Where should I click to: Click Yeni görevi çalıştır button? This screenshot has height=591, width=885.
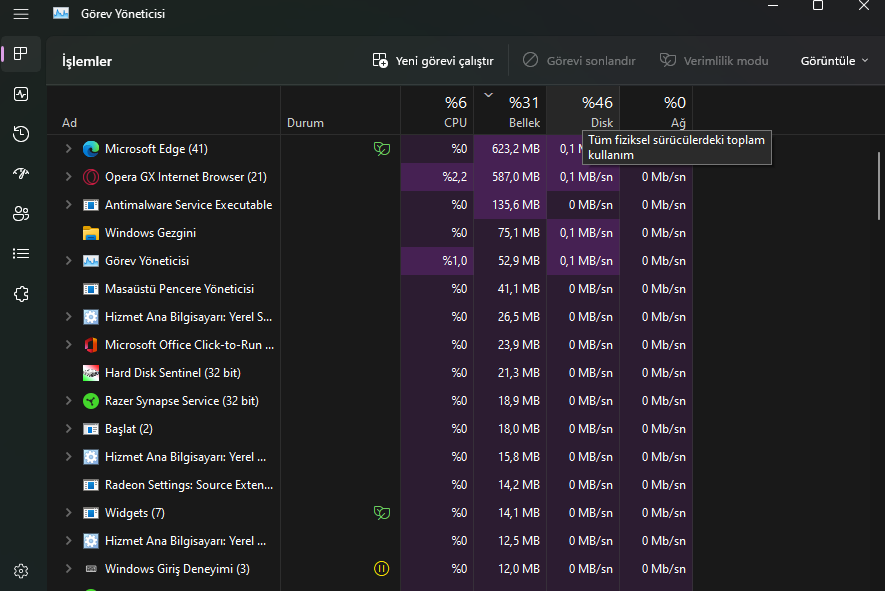pyautogui.click(x=433, y=61)
